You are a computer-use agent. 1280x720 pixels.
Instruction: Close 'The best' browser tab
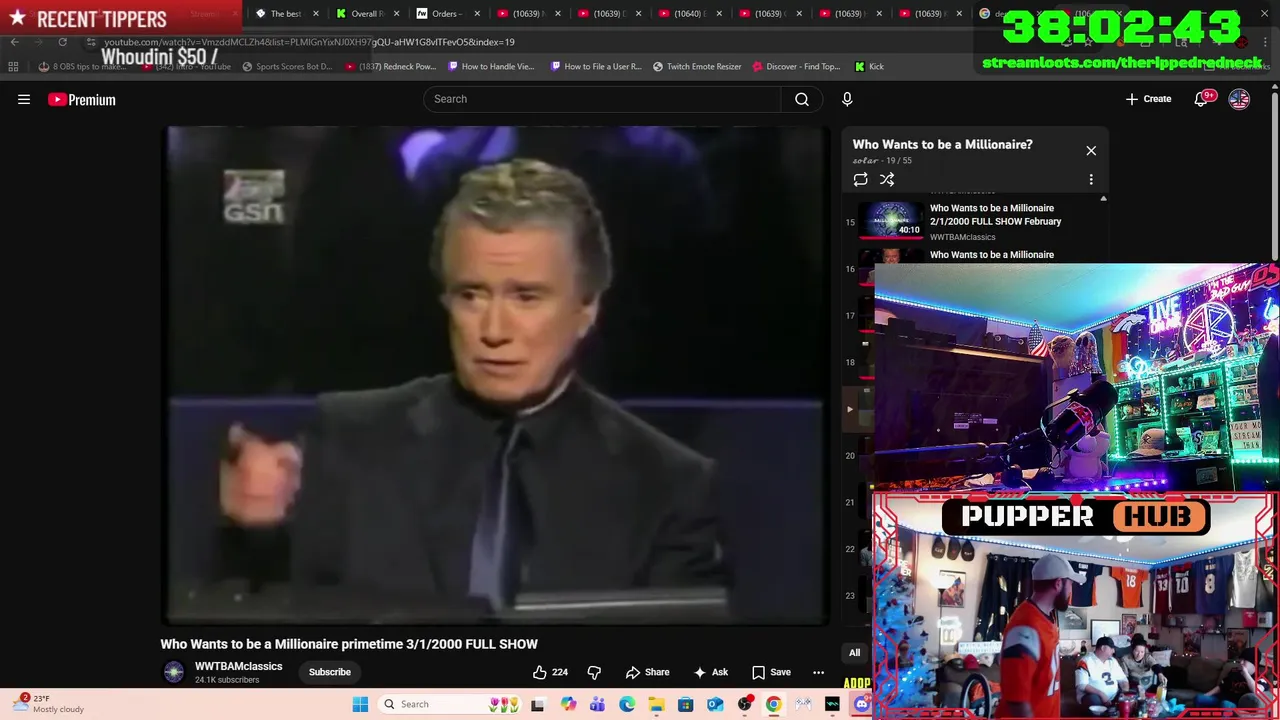(x=315, y=13)
